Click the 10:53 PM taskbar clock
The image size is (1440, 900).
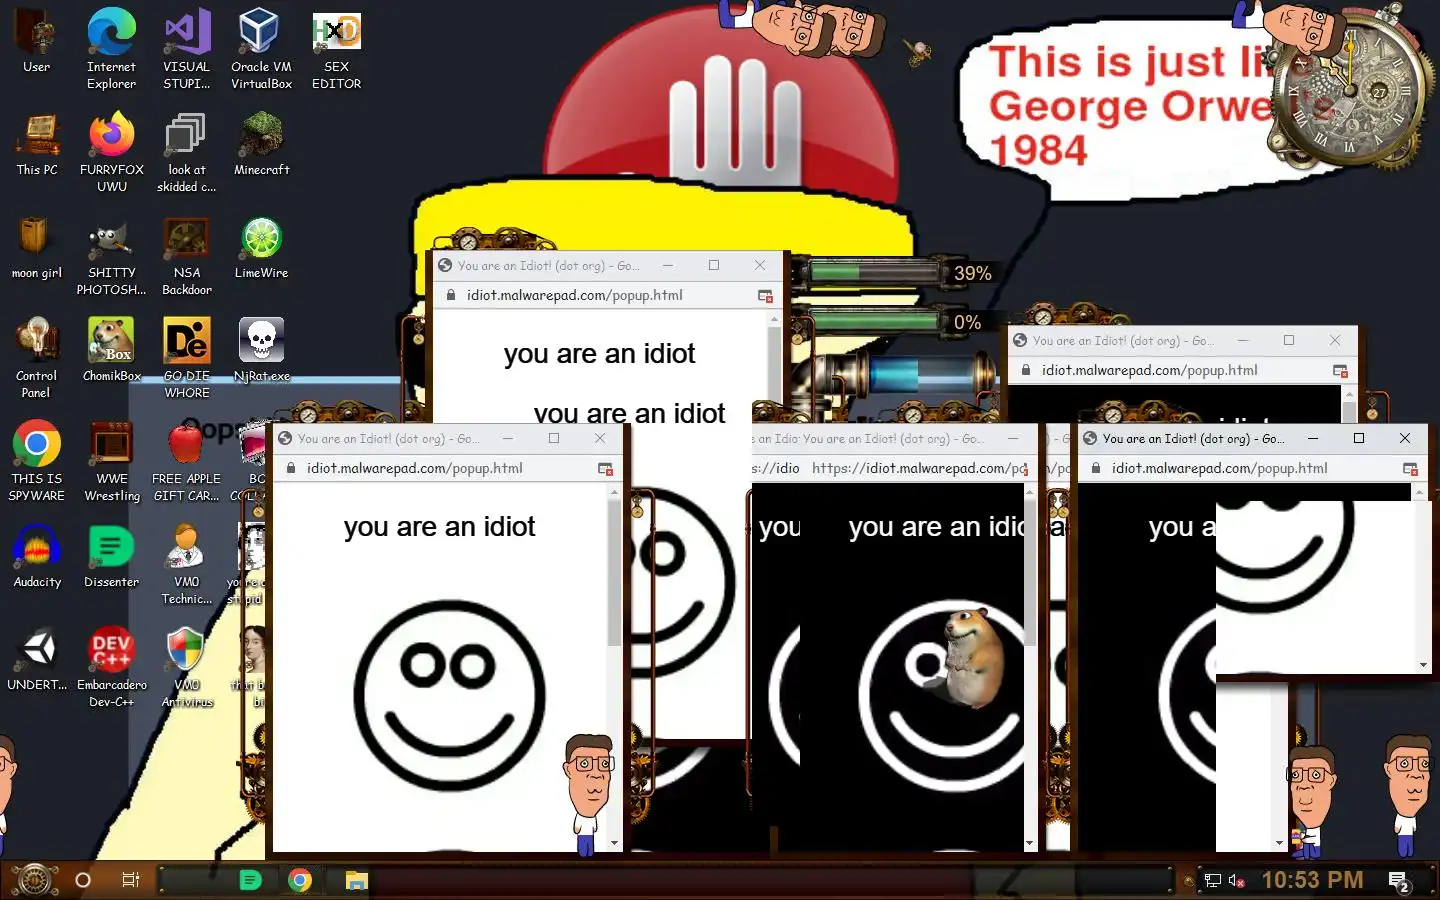[1312, 880]
